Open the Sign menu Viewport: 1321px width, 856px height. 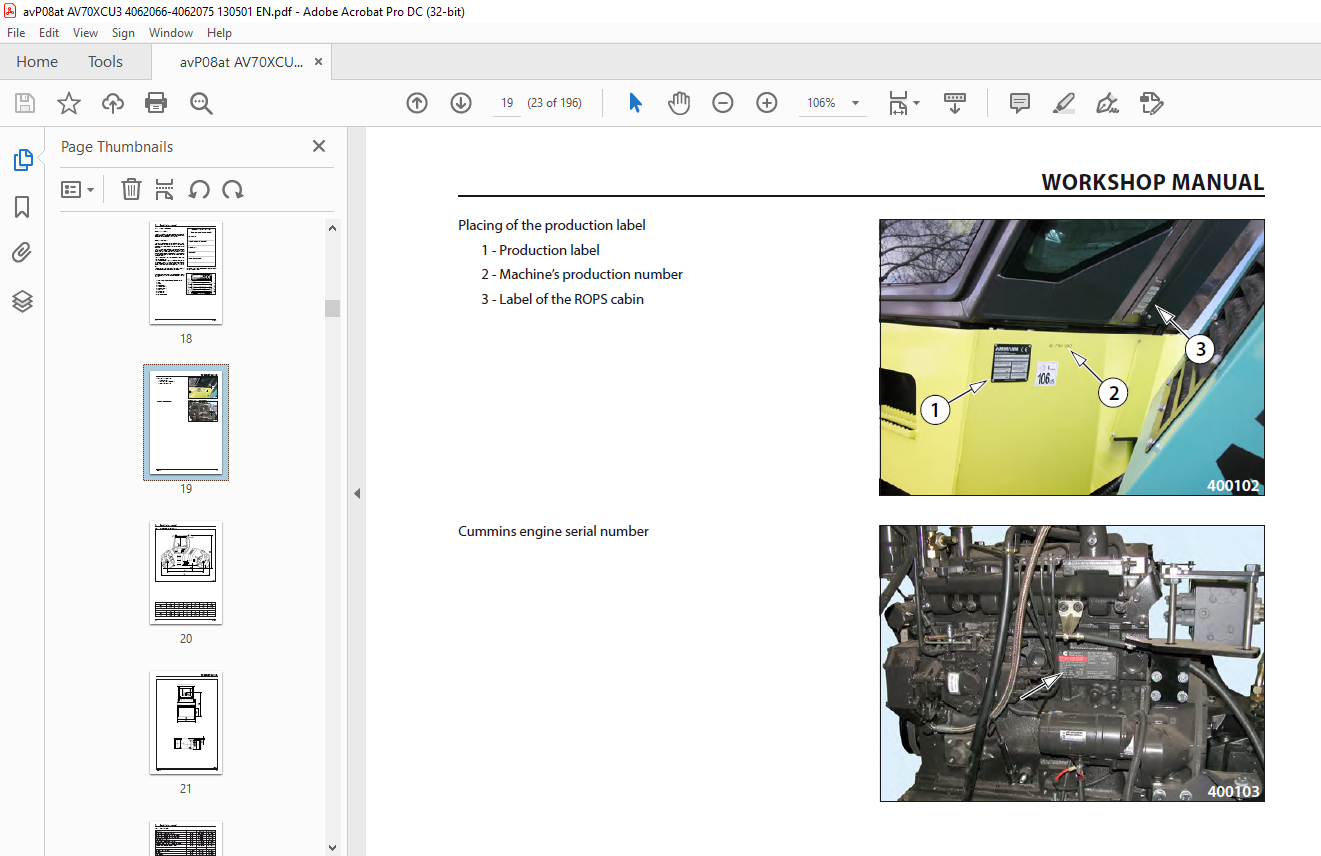(x=123, y=33)
